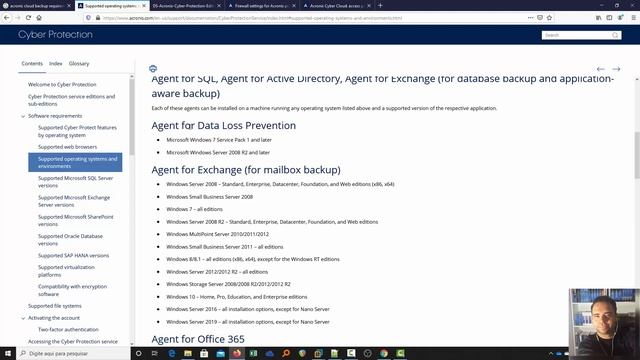Open Task View on taskbar

click(155, 353)
